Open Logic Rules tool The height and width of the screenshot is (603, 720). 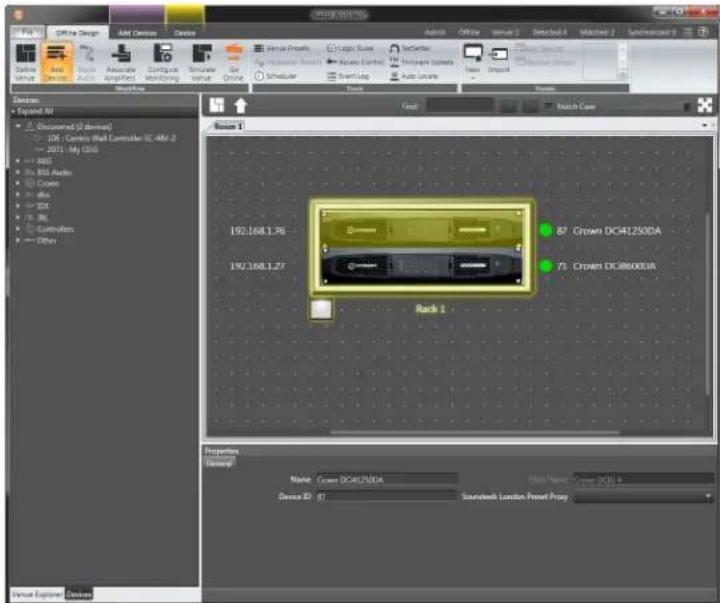350,48
